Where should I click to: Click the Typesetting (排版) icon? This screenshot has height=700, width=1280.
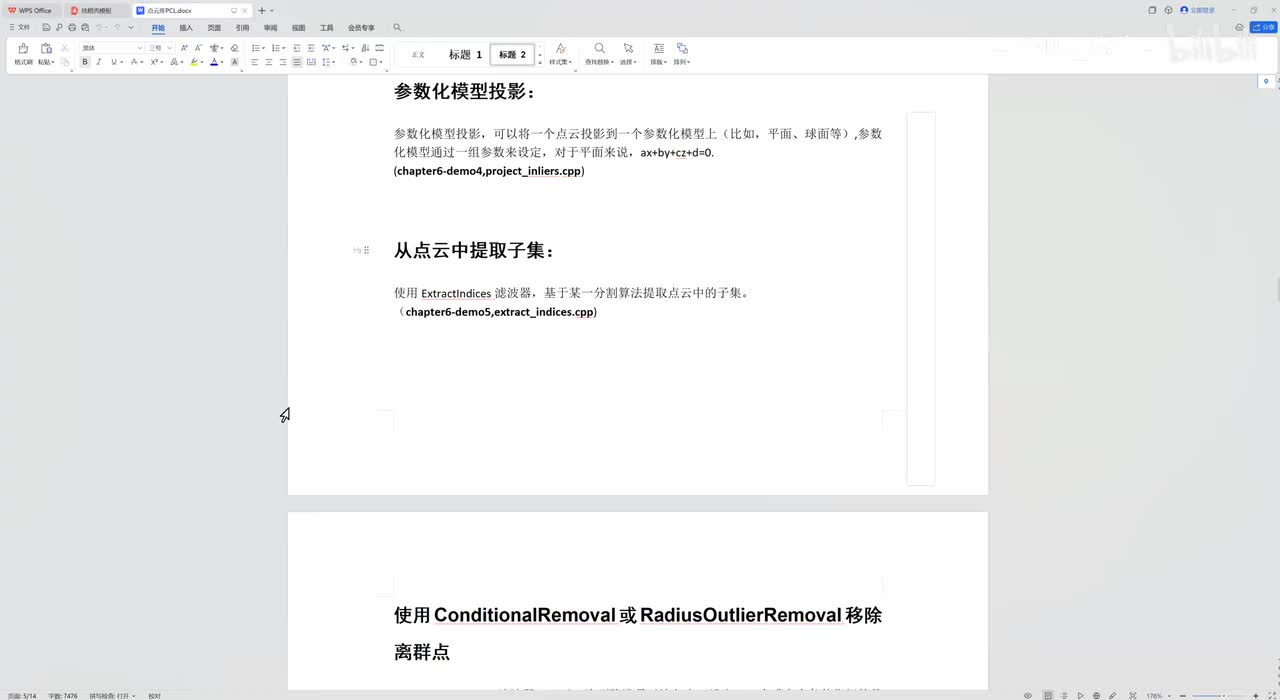(657, 48)
